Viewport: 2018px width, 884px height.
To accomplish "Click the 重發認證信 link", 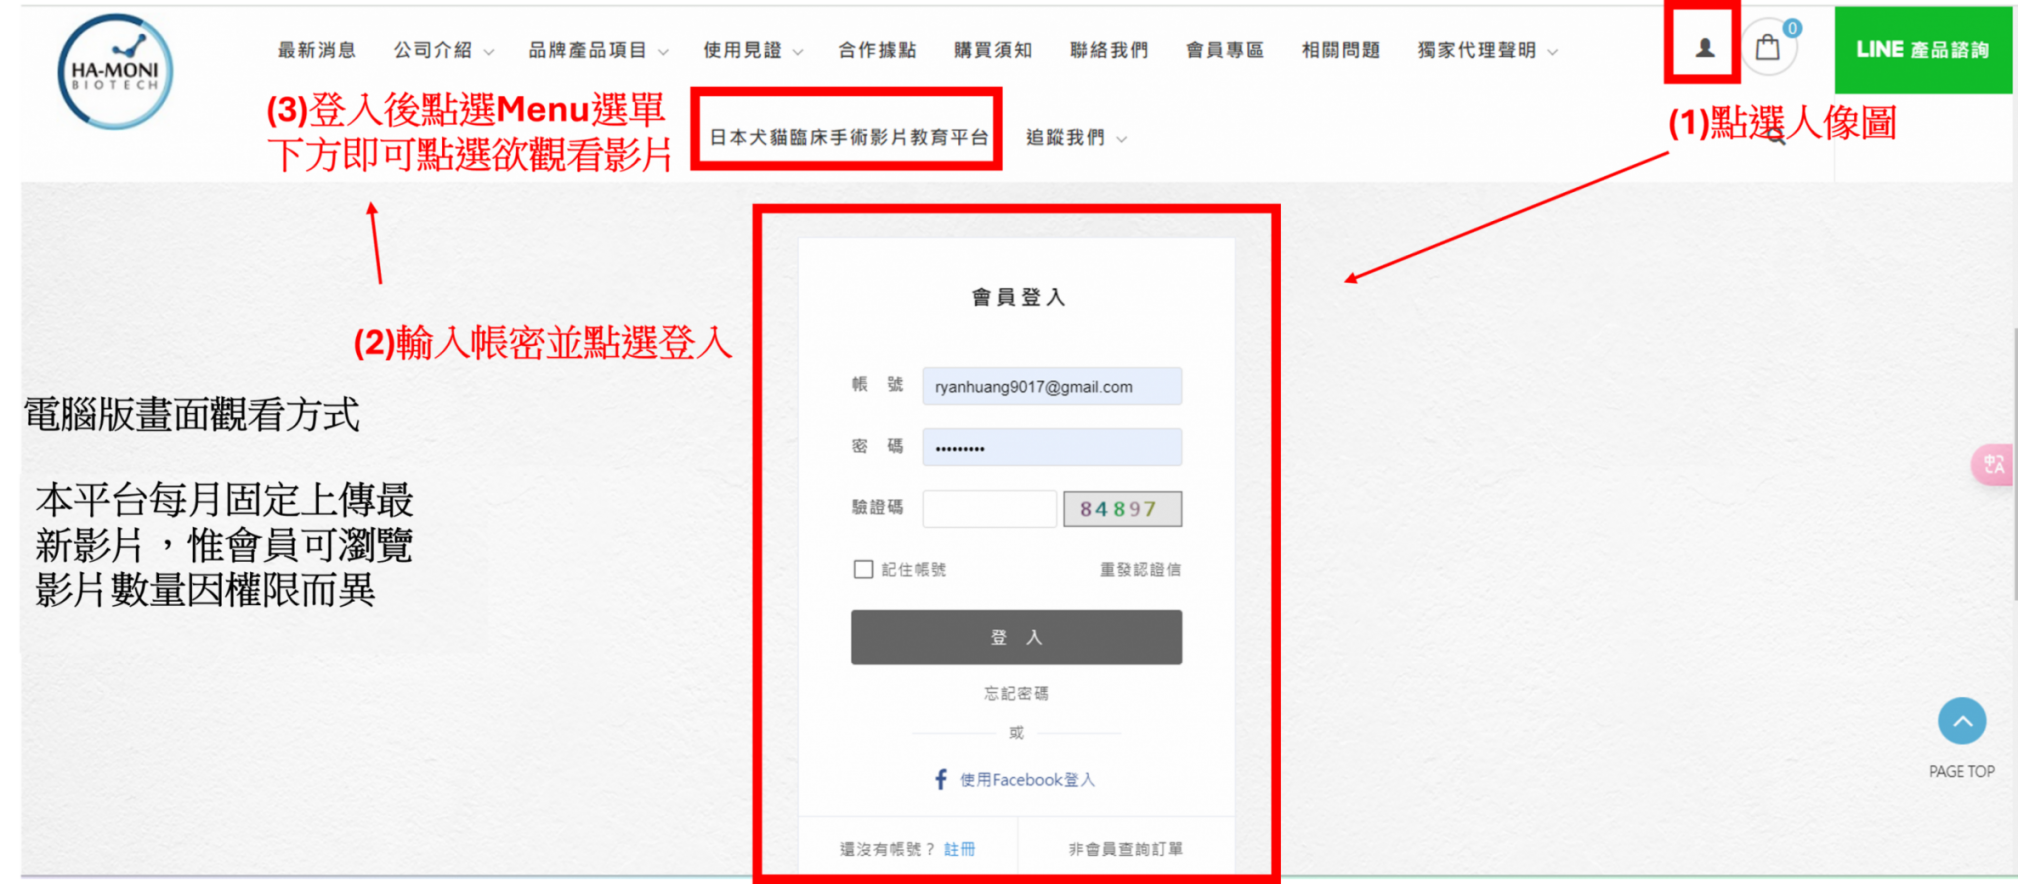I will coord(1140,569).
